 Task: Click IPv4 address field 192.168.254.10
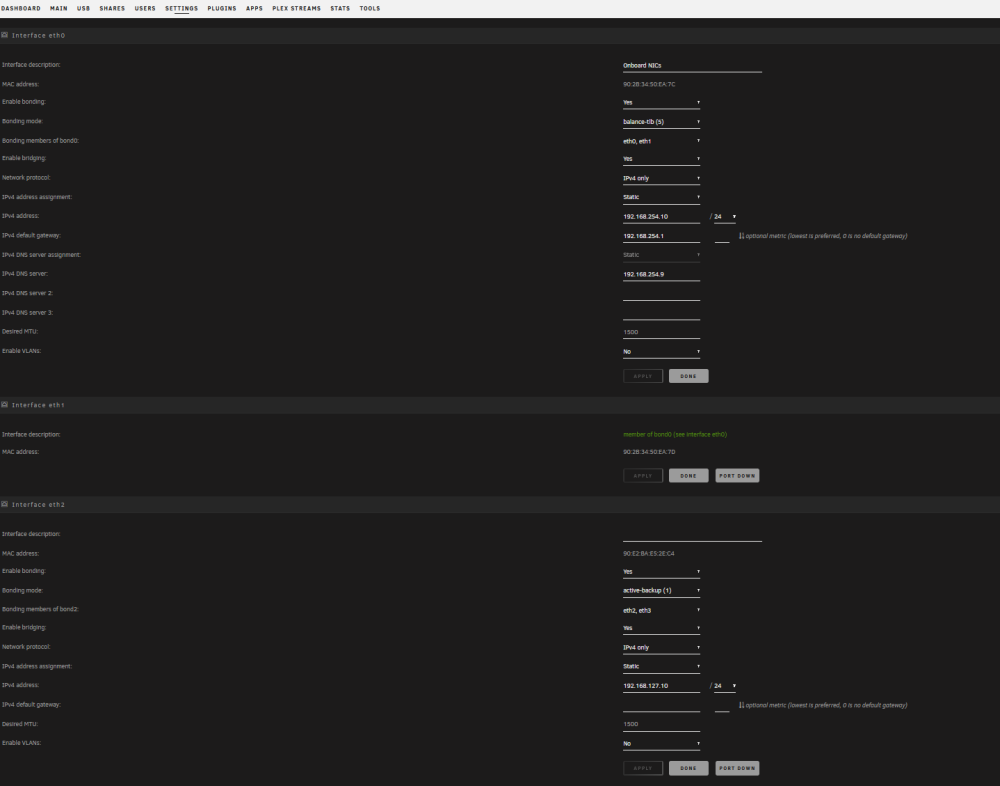point(661,216)
